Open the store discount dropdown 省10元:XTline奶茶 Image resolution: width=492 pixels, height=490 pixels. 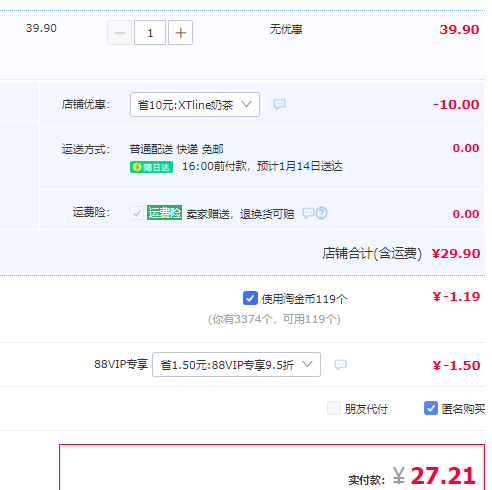[x=195, y=105]
